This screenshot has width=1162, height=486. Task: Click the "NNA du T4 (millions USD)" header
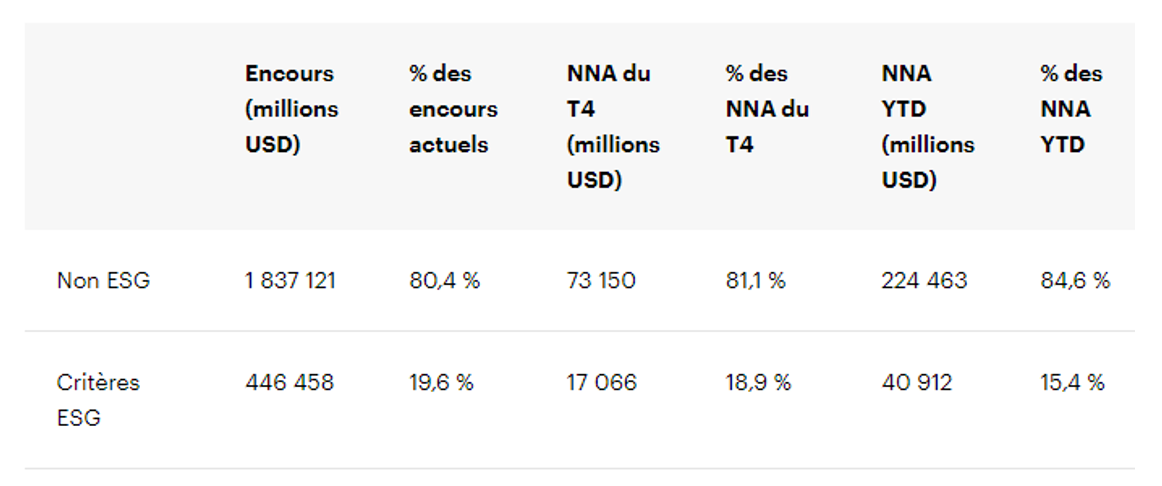pyautogui.click(x=613, y=127)
